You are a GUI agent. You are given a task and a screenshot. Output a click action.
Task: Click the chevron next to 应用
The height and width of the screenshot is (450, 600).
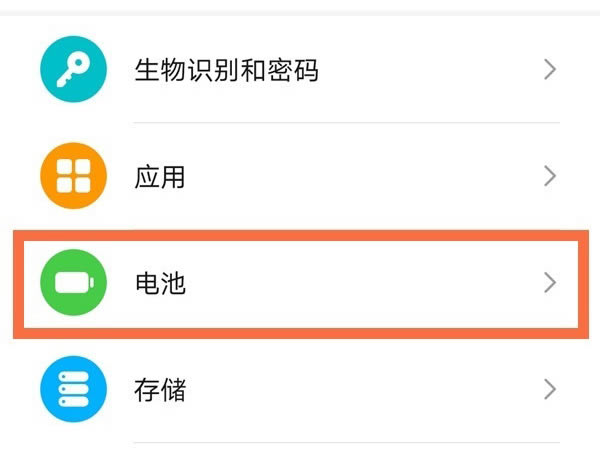[x=549, y=177]
